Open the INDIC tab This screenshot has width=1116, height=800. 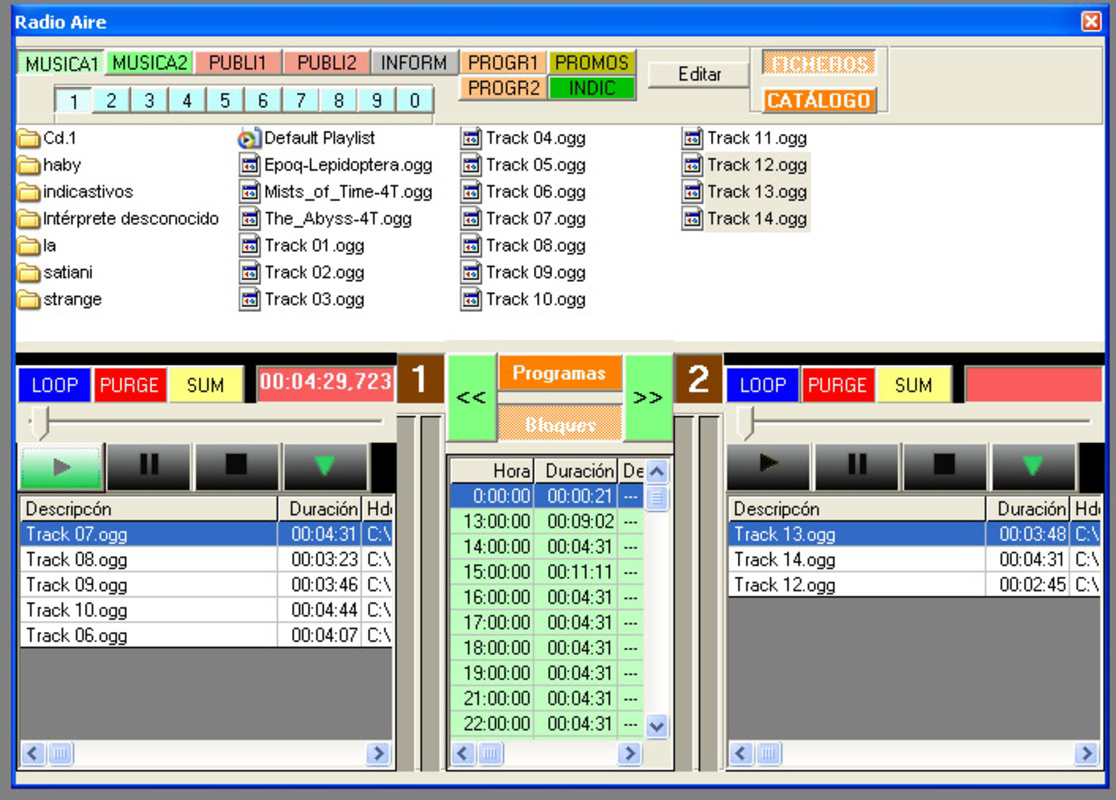[x=592, y=88]
